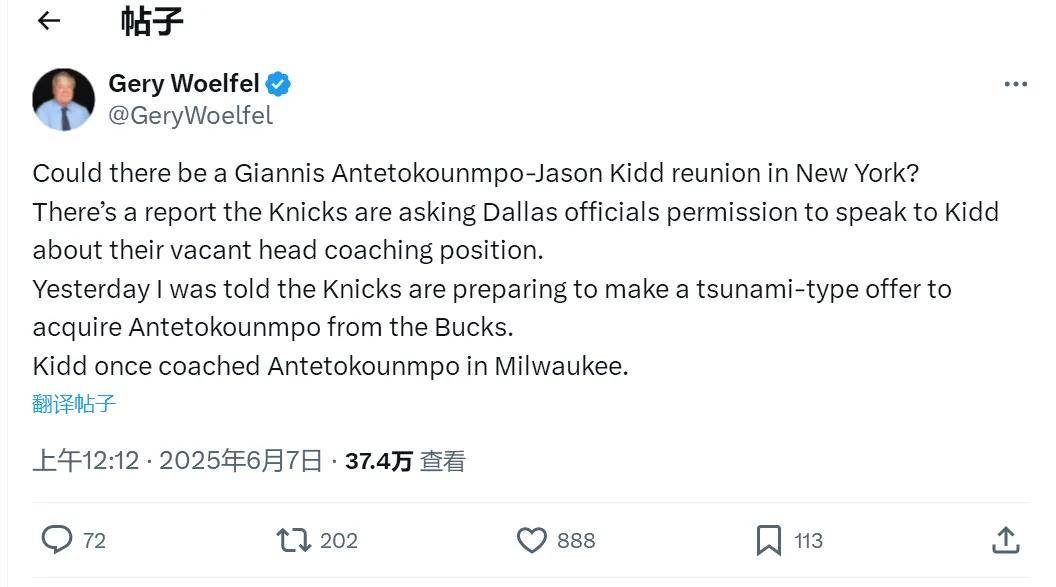Screen dimensions: 1056x587
Task: Click the 帖子 page header title
Action: [152, 21]
